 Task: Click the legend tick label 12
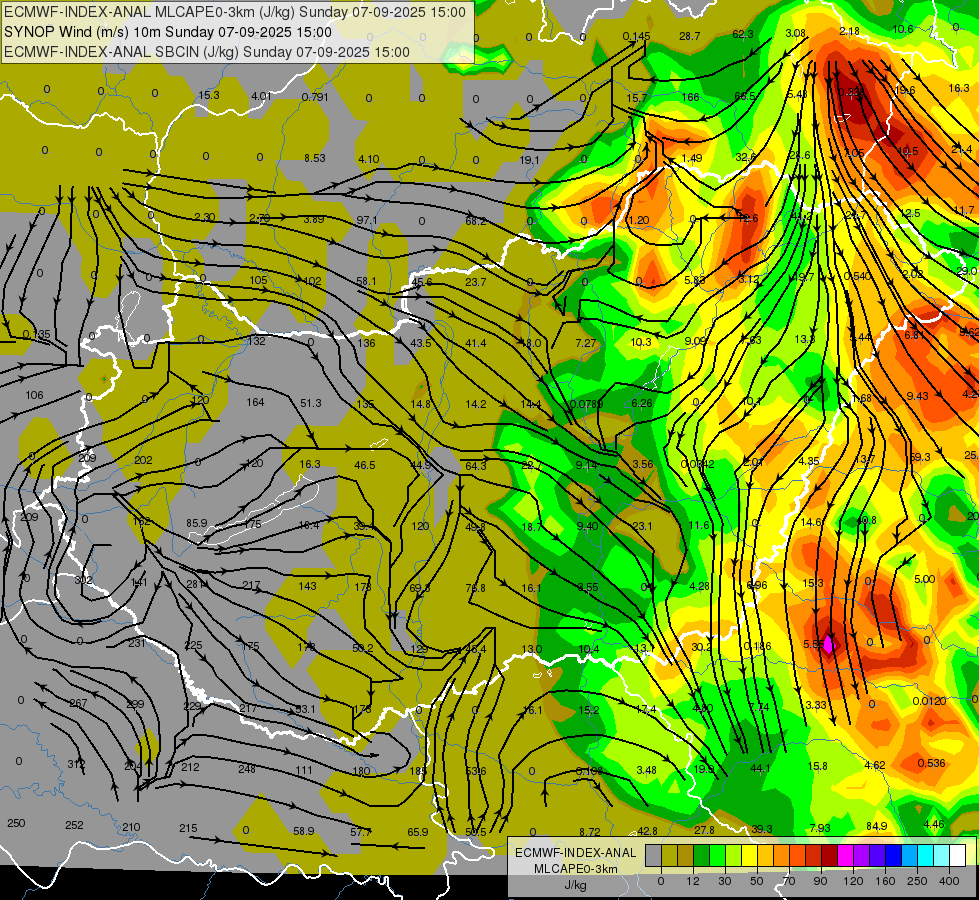pos(692,881)
